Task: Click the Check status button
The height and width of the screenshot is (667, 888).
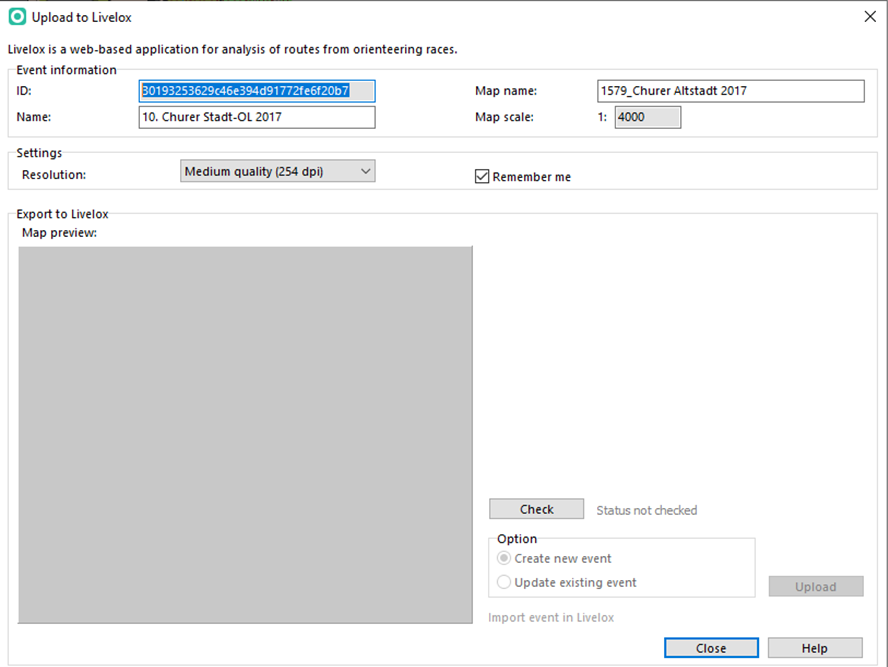Action: coord(536,509)
